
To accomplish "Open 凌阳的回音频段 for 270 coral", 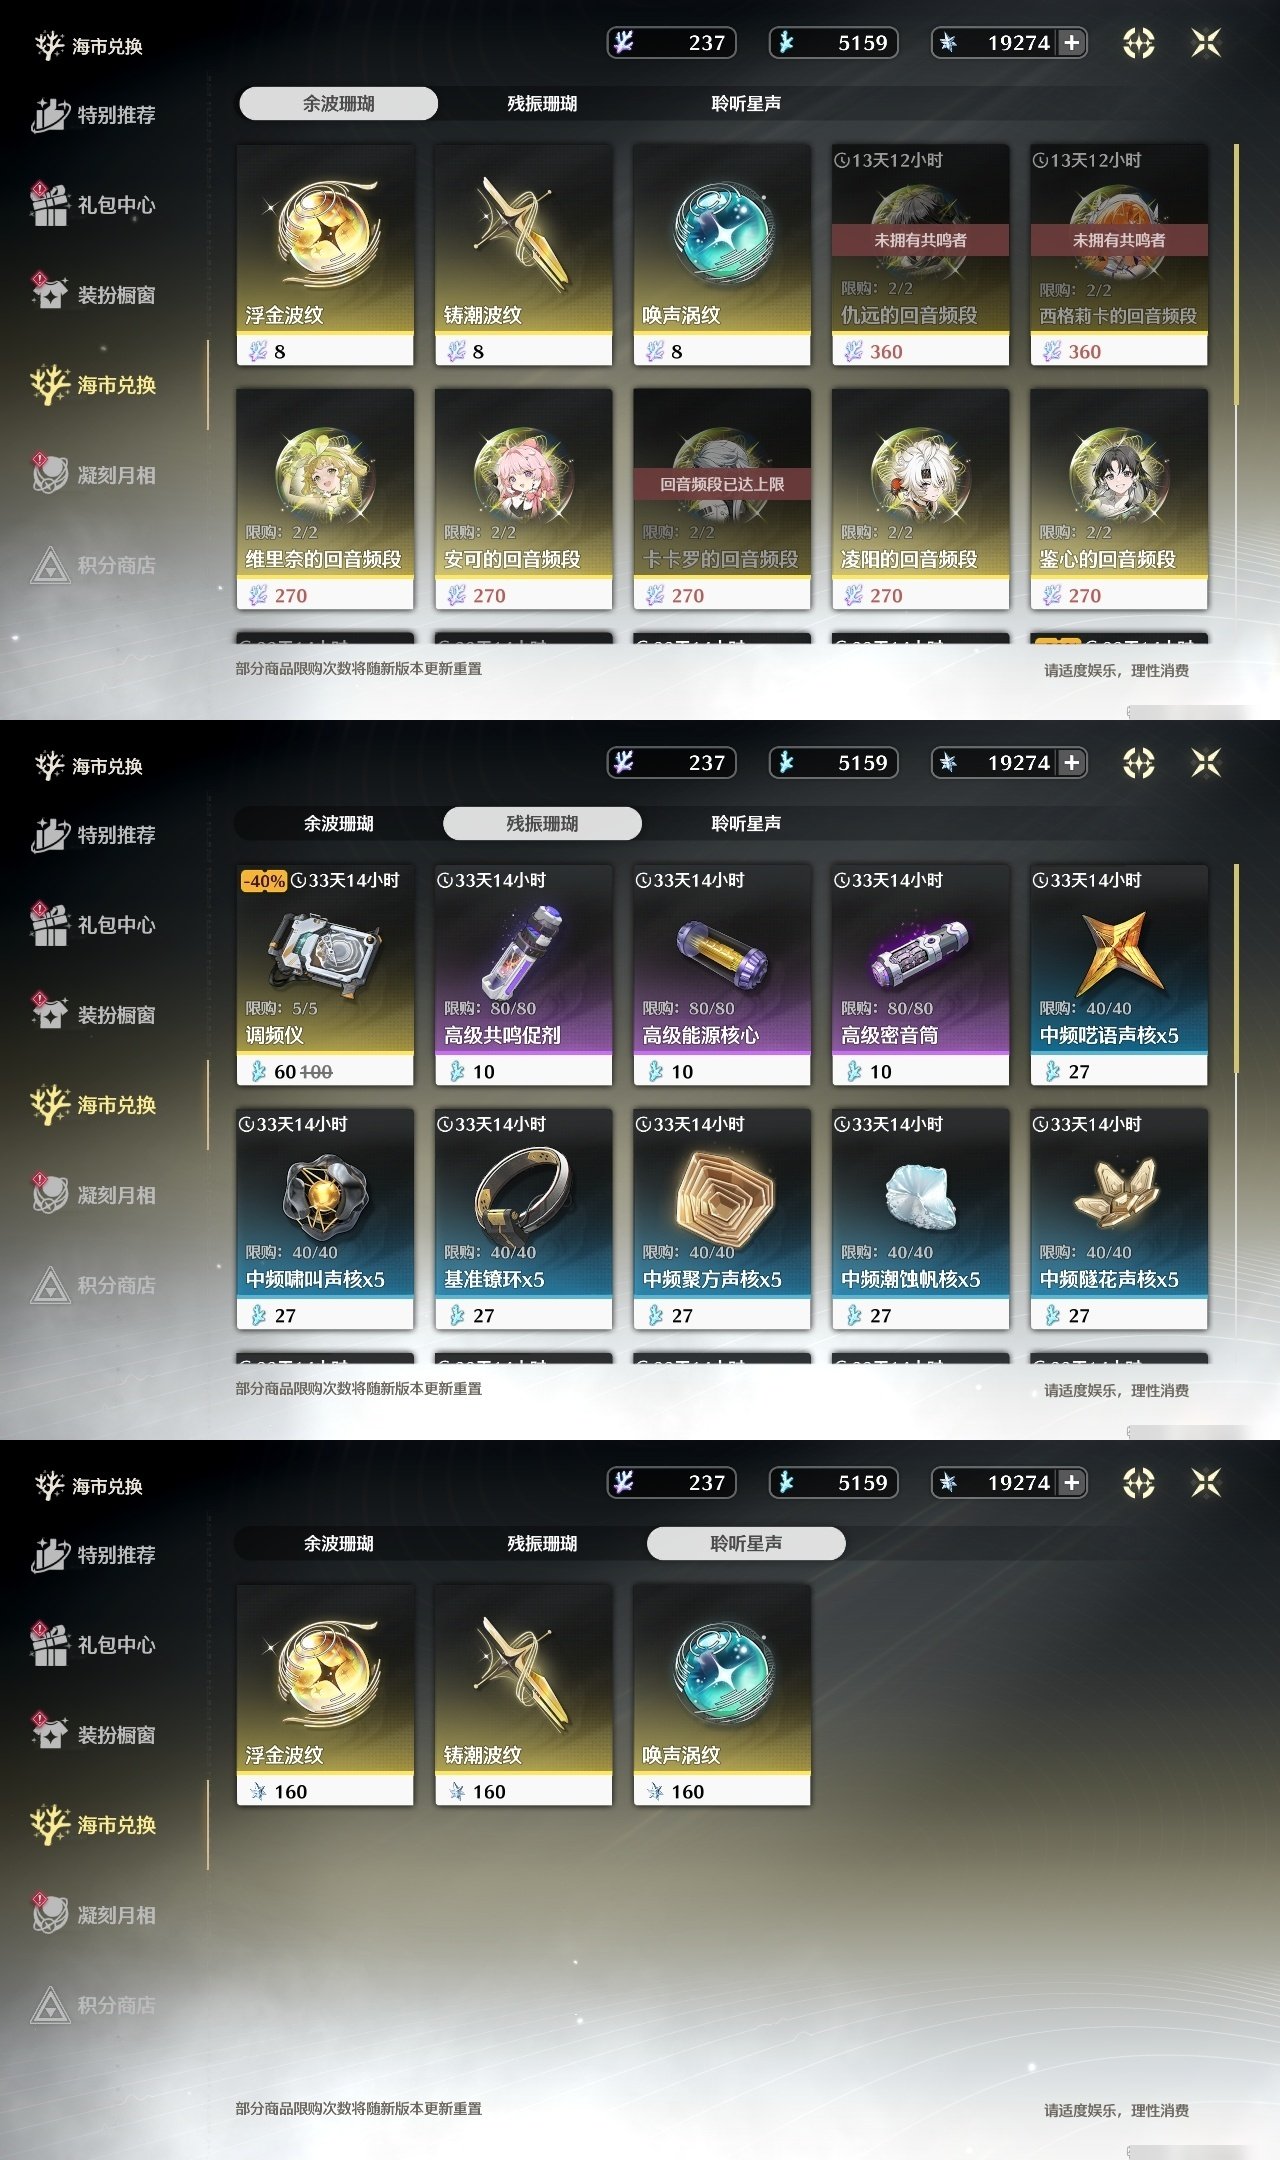I will click(x=920, y=499).
